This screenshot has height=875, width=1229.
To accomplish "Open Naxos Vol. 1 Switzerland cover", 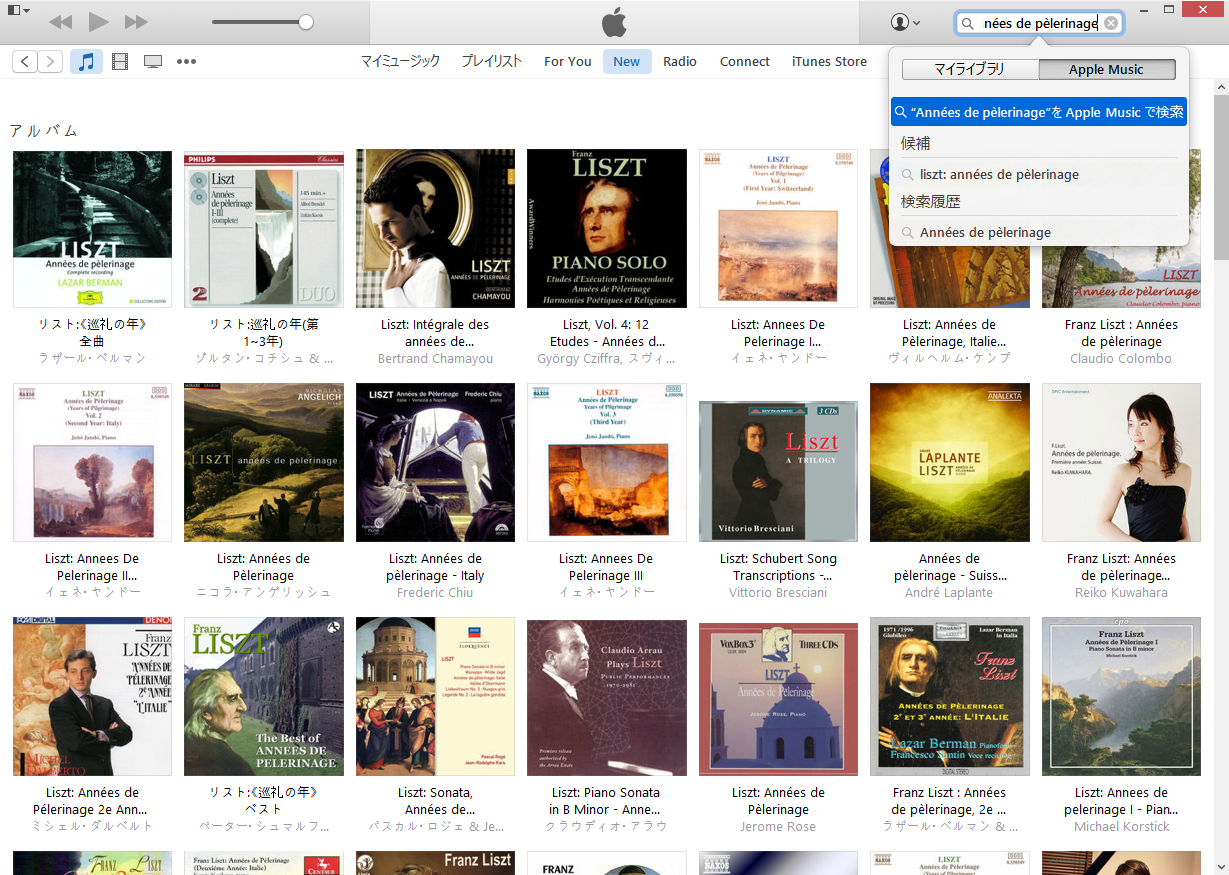I will [778, 228].
